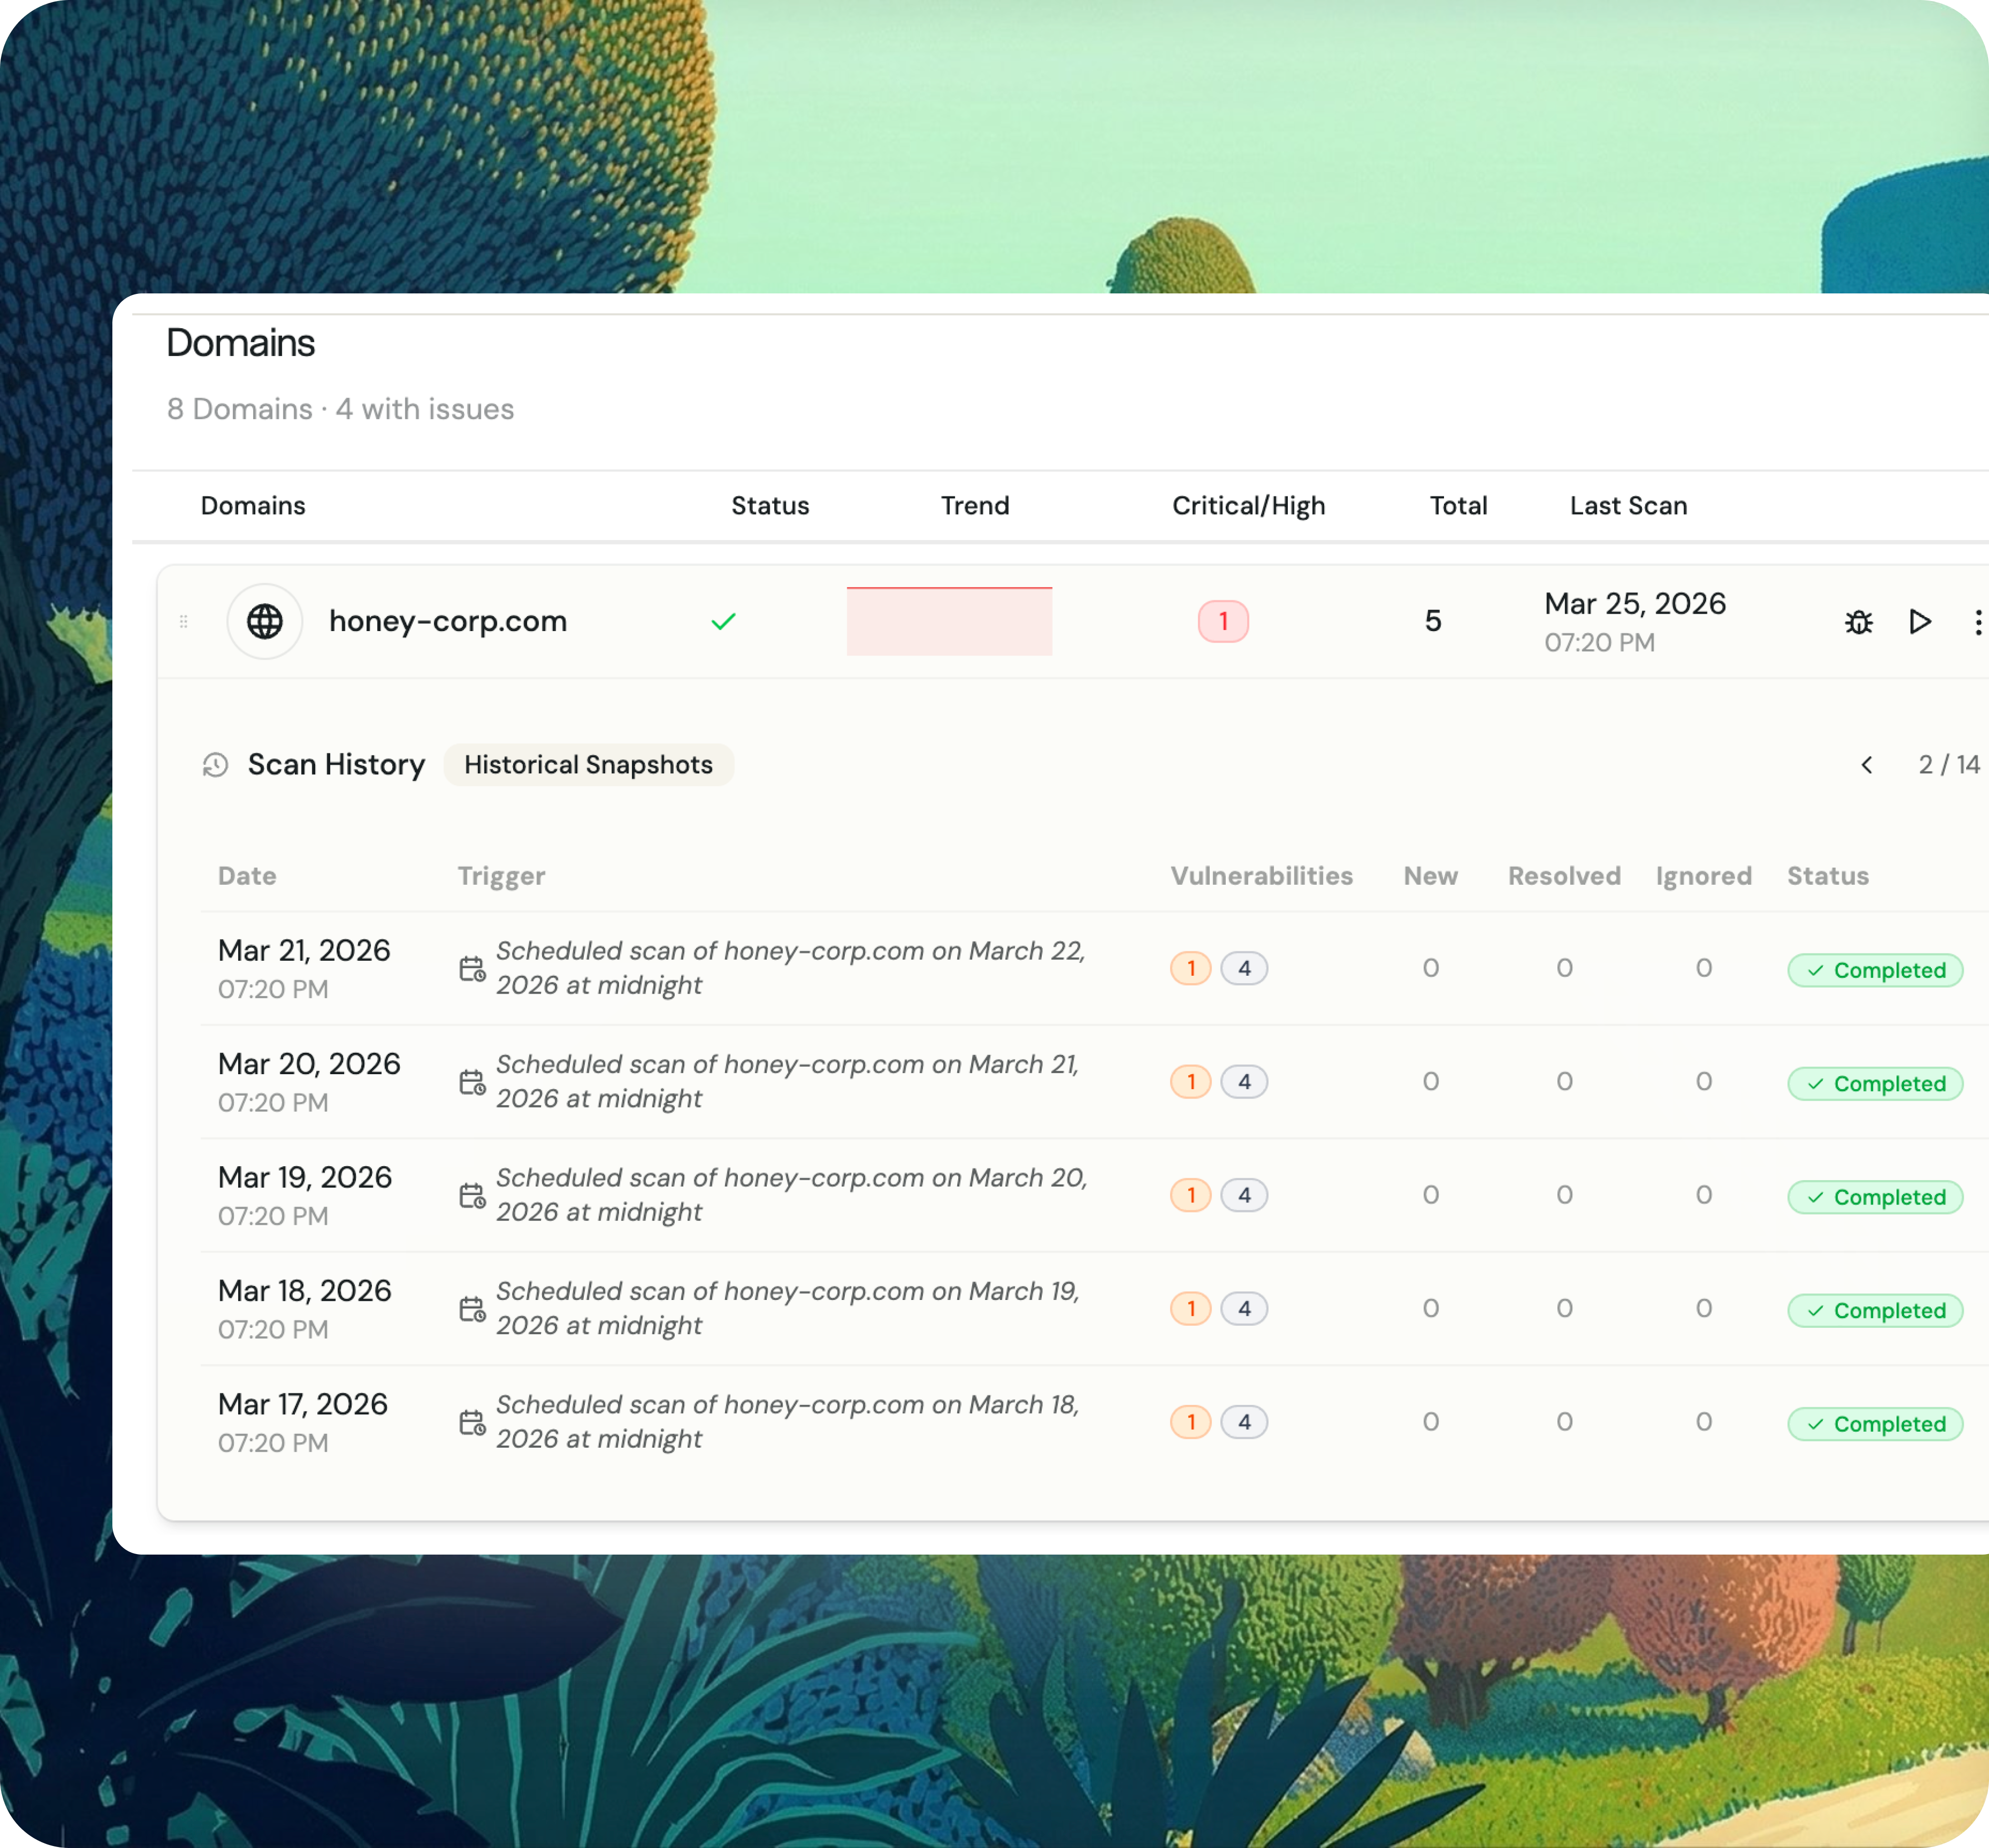Click the red Critical/High badge showing 1
The height and width of the screenshot is (1848, 1989).
[1222, 622]
